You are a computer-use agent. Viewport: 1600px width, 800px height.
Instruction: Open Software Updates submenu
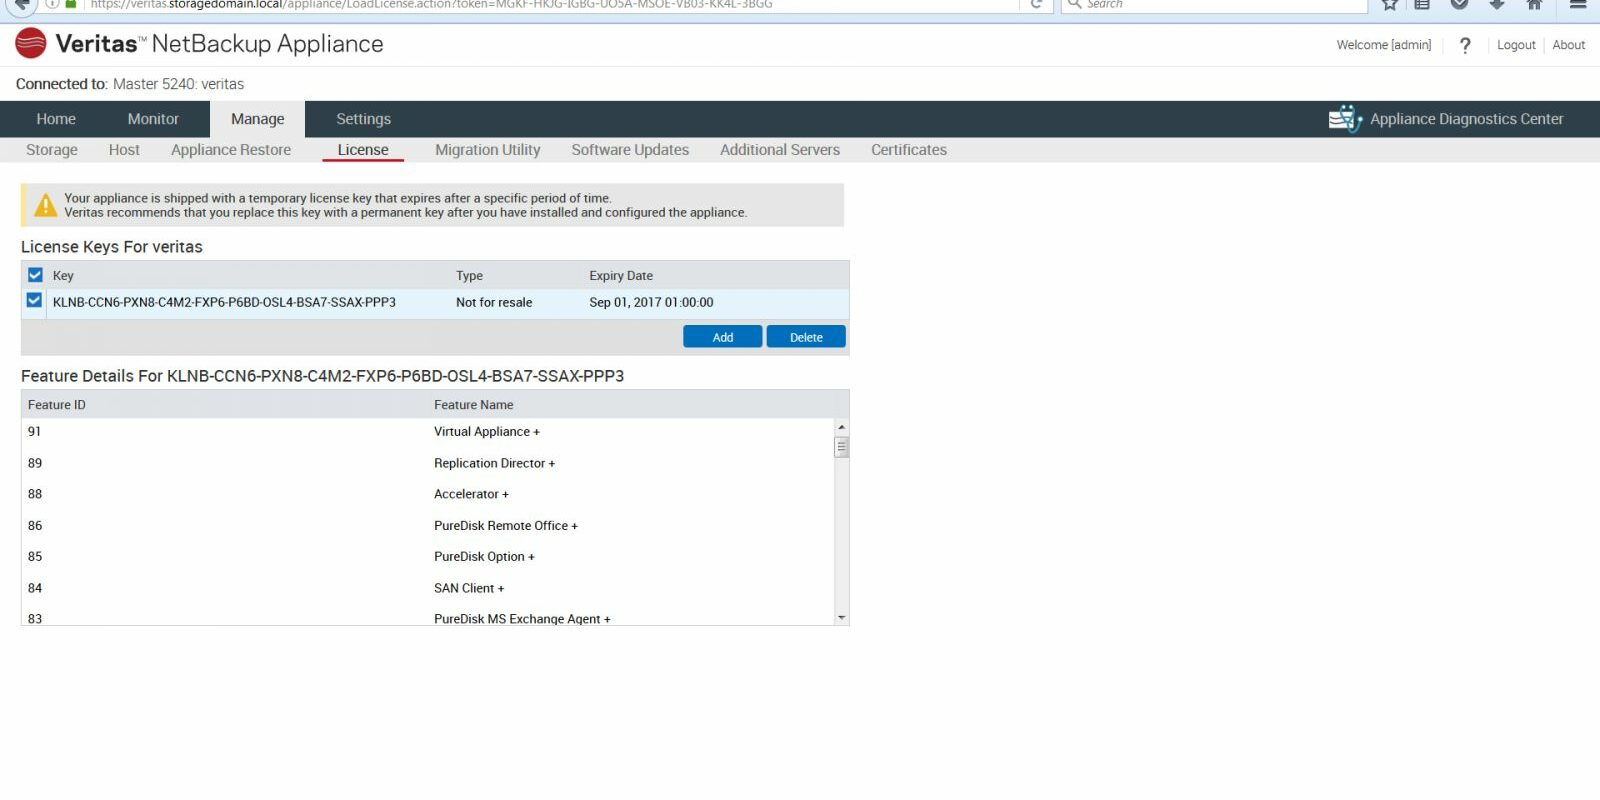(x=630, y=150)
